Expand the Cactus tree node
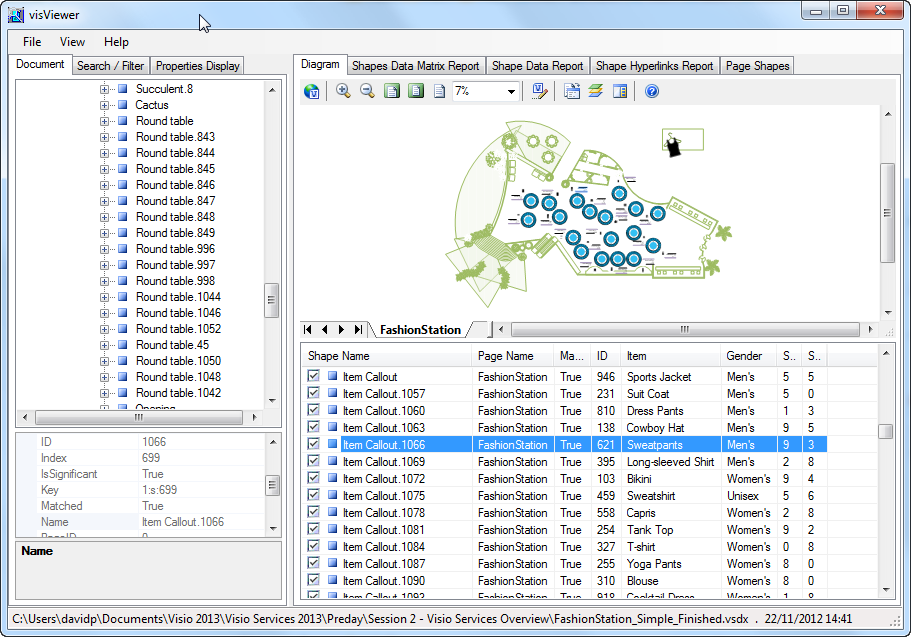911x637 pixels. pos(104,104)
